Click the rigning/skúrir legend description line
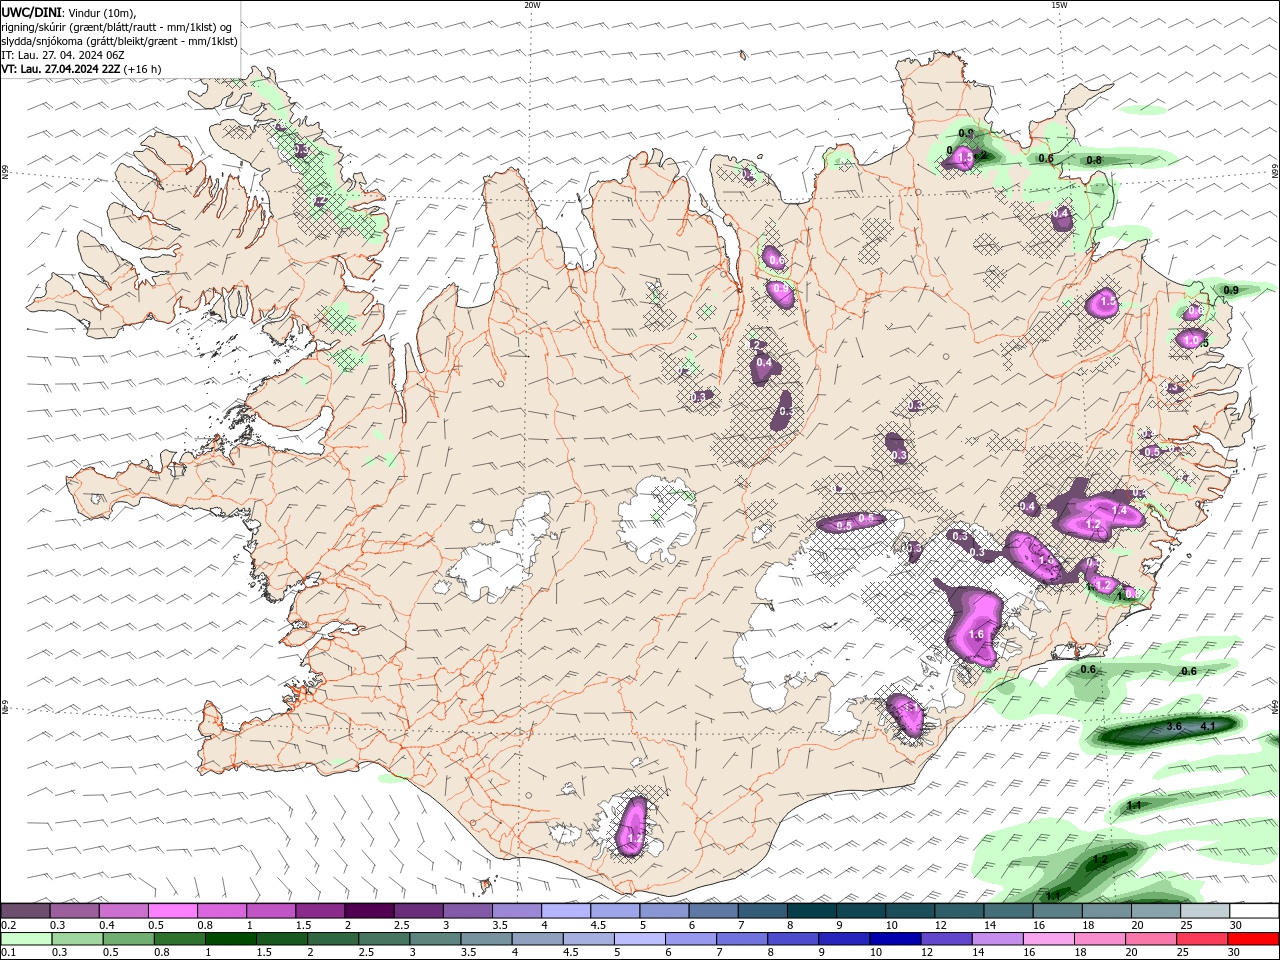This screenshot has width=1280, height=960. pyautogui.click(x=118, y=27)
